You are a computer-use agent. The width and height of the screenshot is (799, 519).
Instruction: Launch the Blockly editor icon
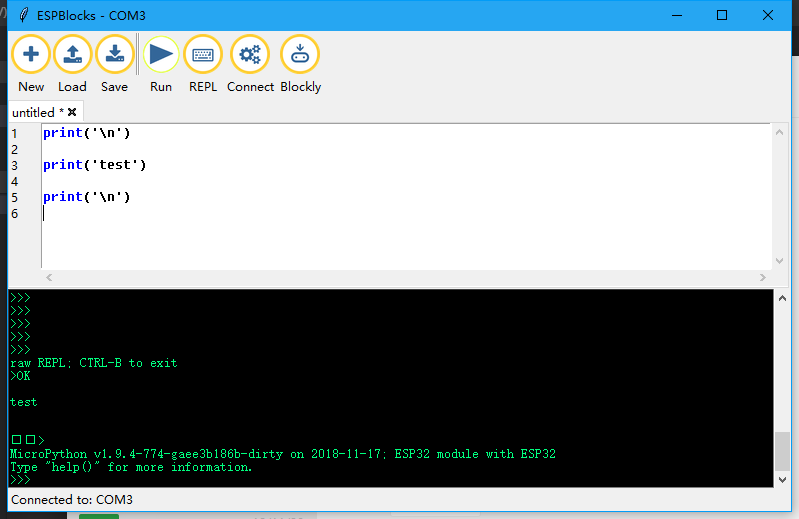300,55
